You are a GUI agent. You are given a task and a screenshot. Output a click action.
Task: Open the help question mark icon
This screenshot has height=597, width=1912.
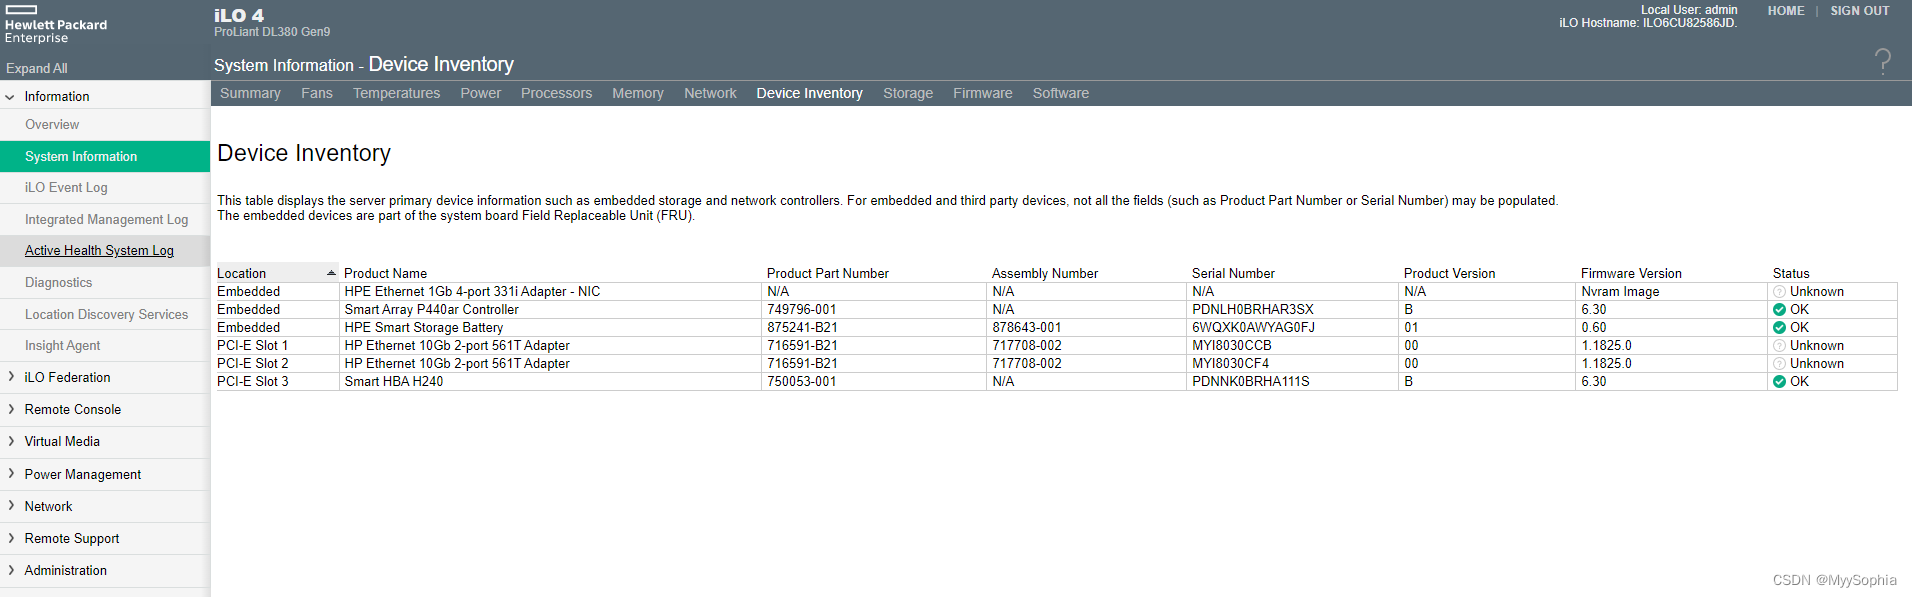[1883, 62]
